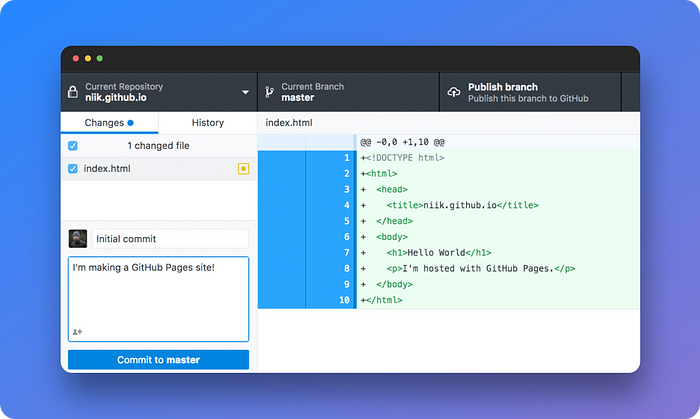Click the green maximize window button

click(100, 58)
